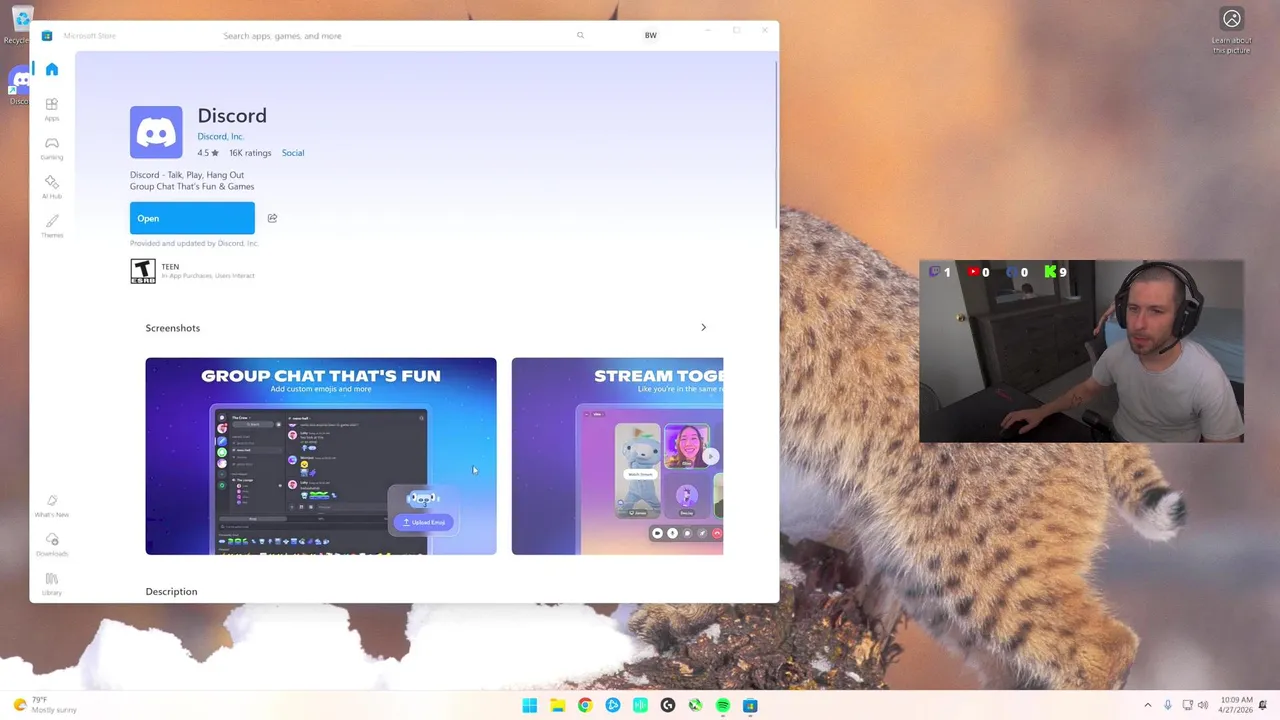Open File Explorer from taskbar
Viewport: 1280px width, 720px height.
click(x=557, y=705)
